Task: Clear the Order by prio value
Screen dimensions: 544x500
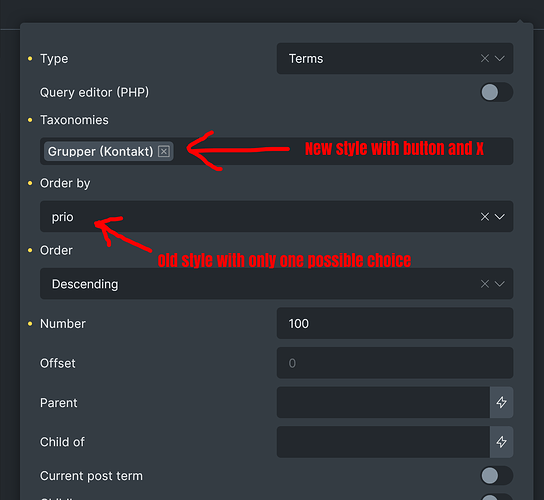Action: (485, 217)
